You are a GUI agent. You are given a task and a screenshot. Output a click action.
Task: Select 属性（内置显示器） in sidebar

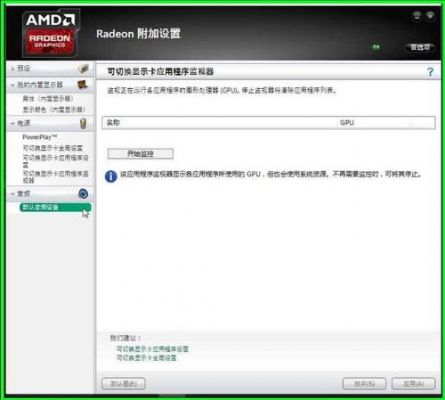pyautogui.click(x=48, y=99)
